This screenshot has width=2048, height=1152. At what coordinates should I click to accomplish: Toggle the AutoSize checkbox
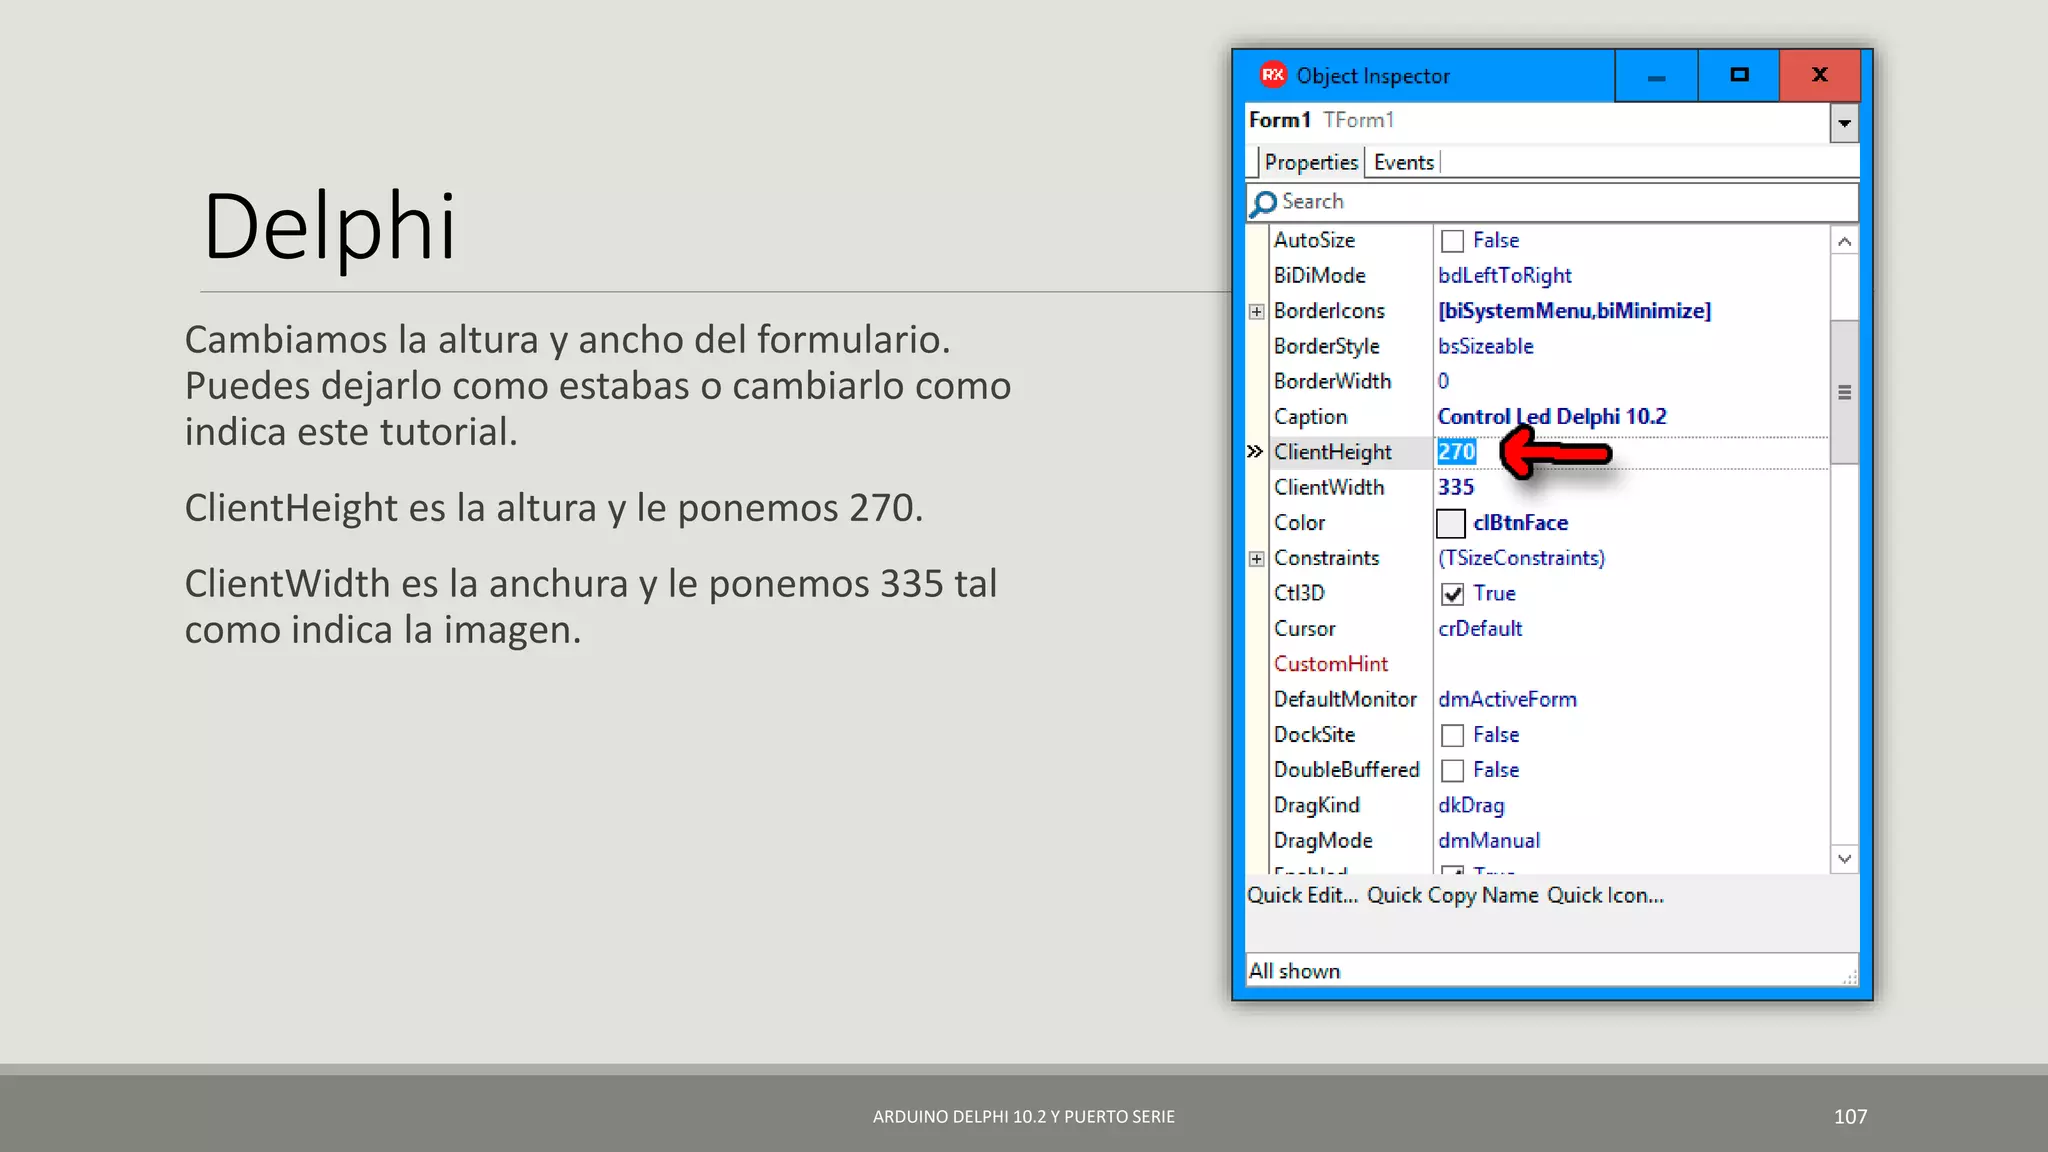pyautogui.click(x=1452, y=241)
